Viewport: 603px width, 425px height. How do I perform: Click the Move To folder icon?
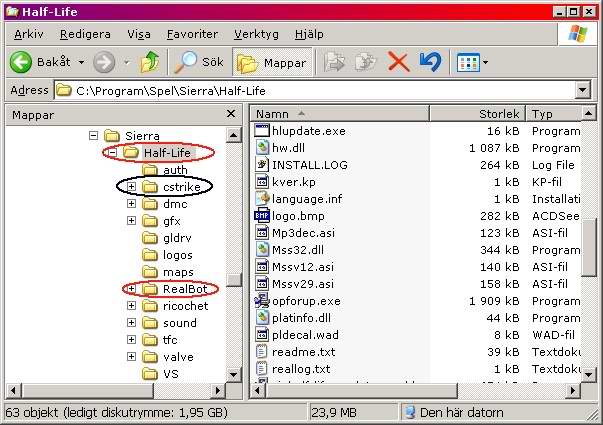pos(334,62)
